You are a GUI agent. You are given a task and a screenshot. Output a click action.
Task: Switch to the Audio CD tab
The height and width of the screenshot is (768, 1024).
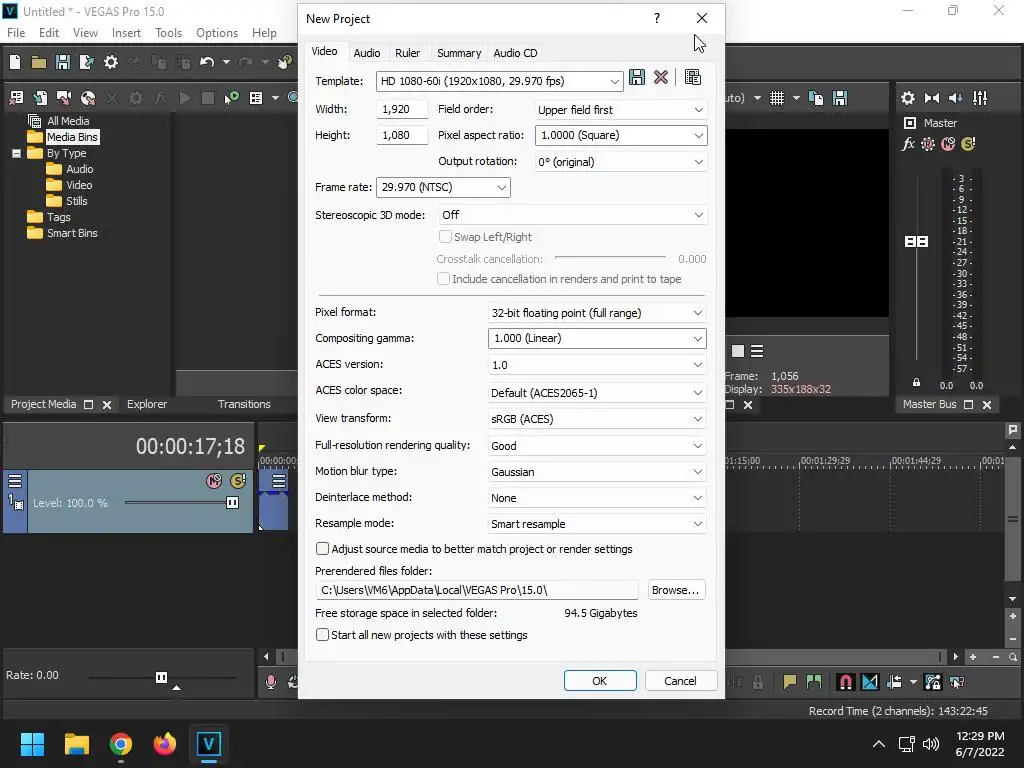click(x=515, y=53)
